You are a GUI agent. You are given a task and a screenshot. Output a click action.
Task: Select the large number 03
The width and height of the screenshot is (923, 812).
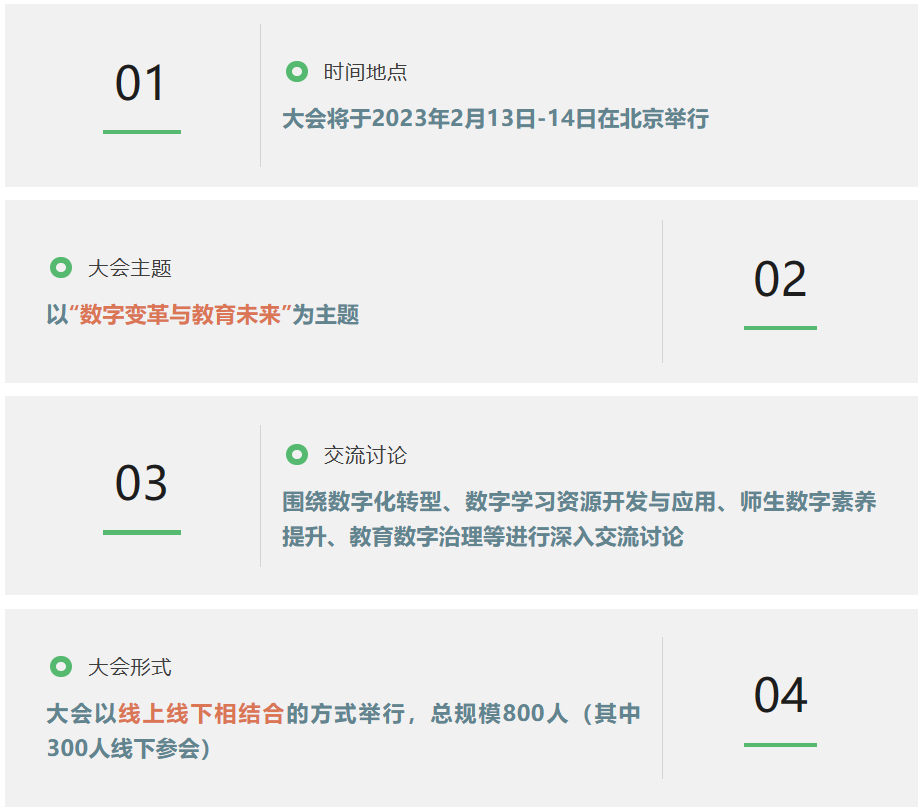click(x=141, y=483)
